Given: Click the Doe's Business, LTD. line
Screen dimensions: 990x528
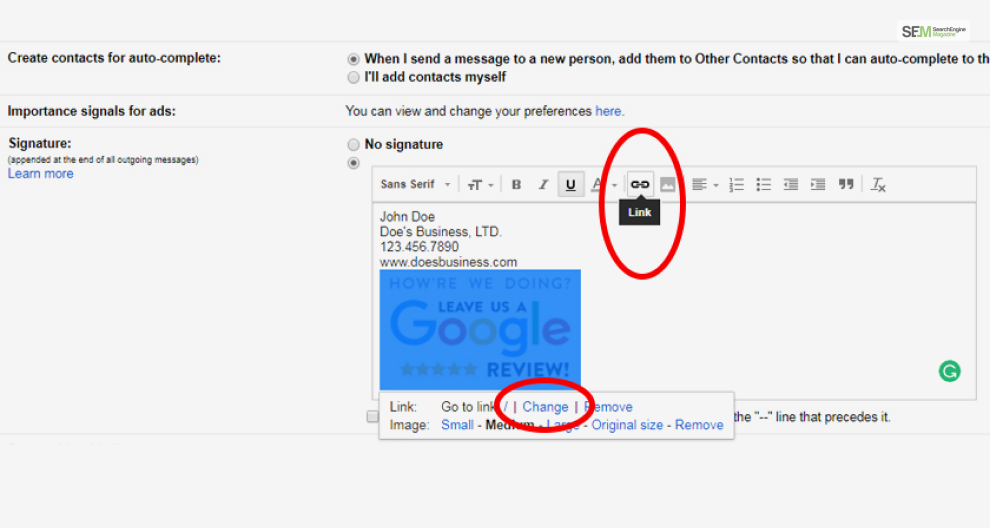Looking at the screenshot, I should [x=441, y=232].
